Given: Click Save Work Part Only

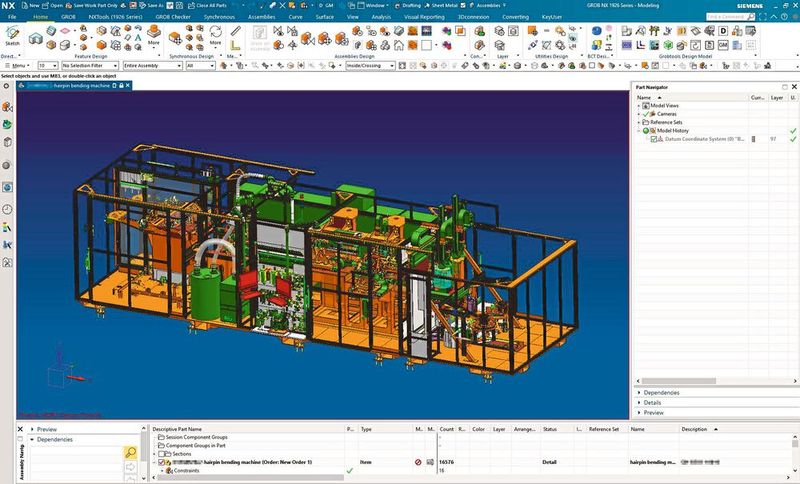Looking at the screenshot, I should (92, 6).
